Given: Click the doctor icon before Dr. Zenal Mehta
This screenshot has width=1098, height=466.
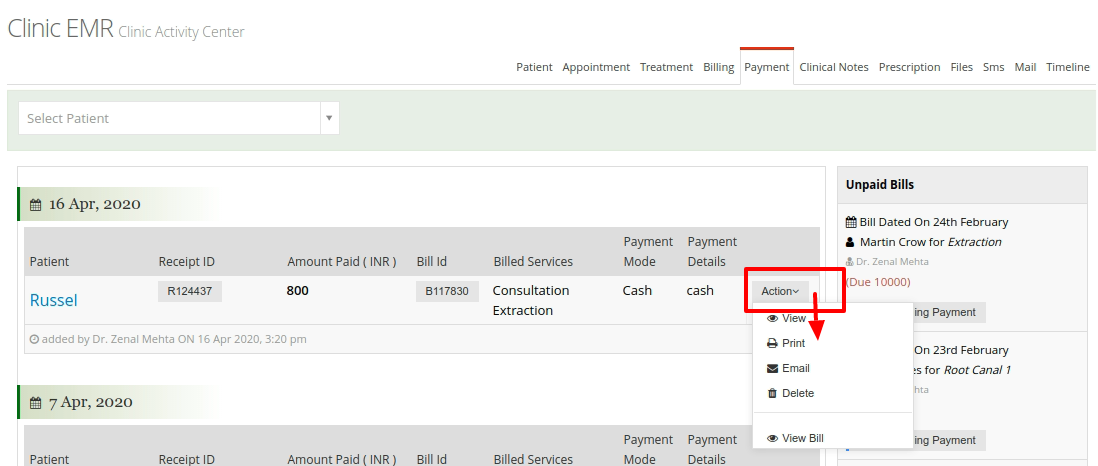Looking at the screenshot, I should click(x=850, y=261).
